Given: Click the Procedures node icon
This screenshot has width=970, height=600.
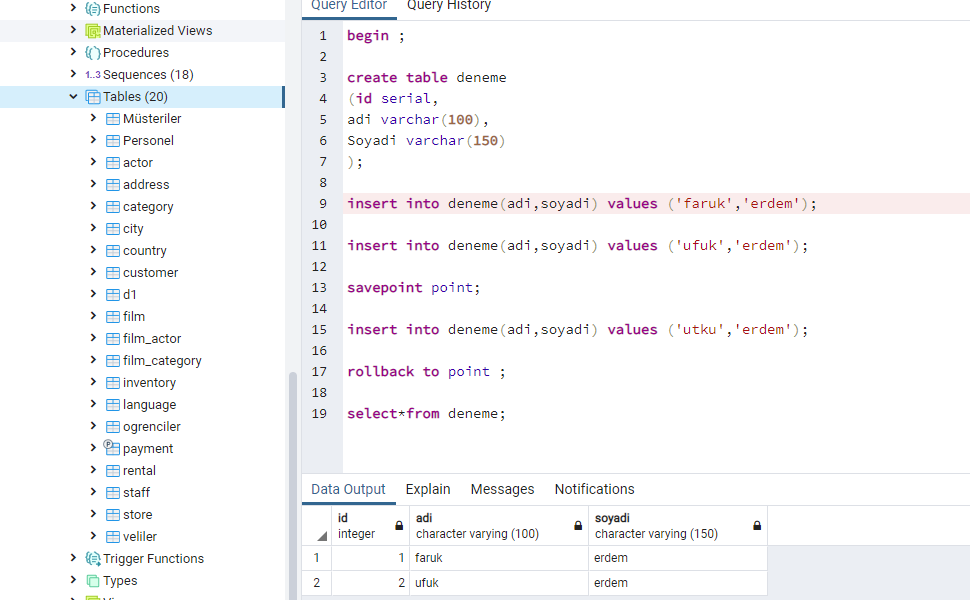Looking at the screenshot, I should (93, 53).
